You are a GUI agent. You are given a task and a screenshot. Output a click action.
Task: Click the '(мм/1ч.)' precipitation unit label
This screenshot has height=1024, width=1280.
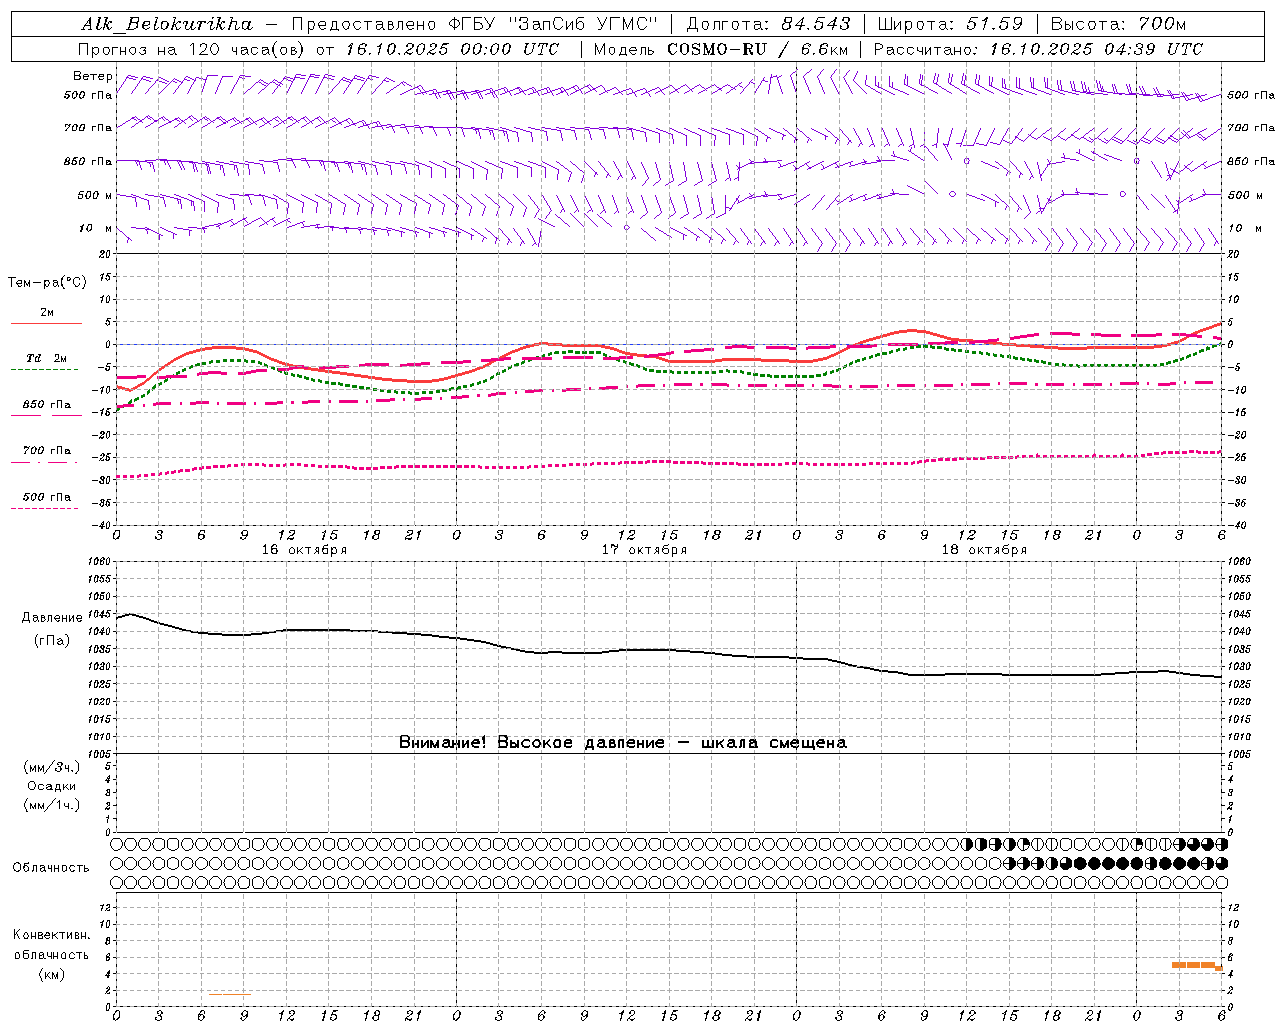click(x=52, y=805)
